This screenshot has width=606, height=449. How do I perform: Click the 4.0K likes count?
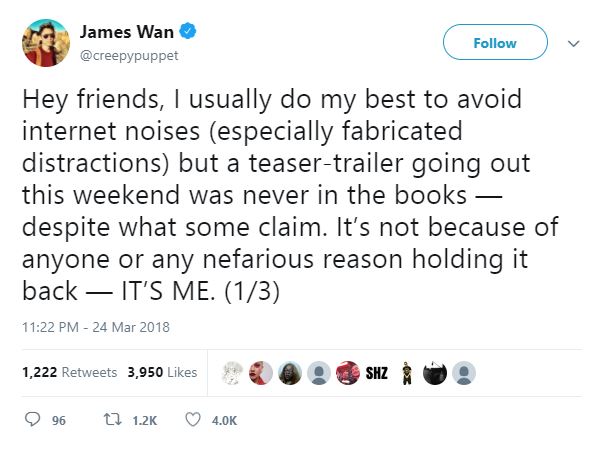click(224, 420)
